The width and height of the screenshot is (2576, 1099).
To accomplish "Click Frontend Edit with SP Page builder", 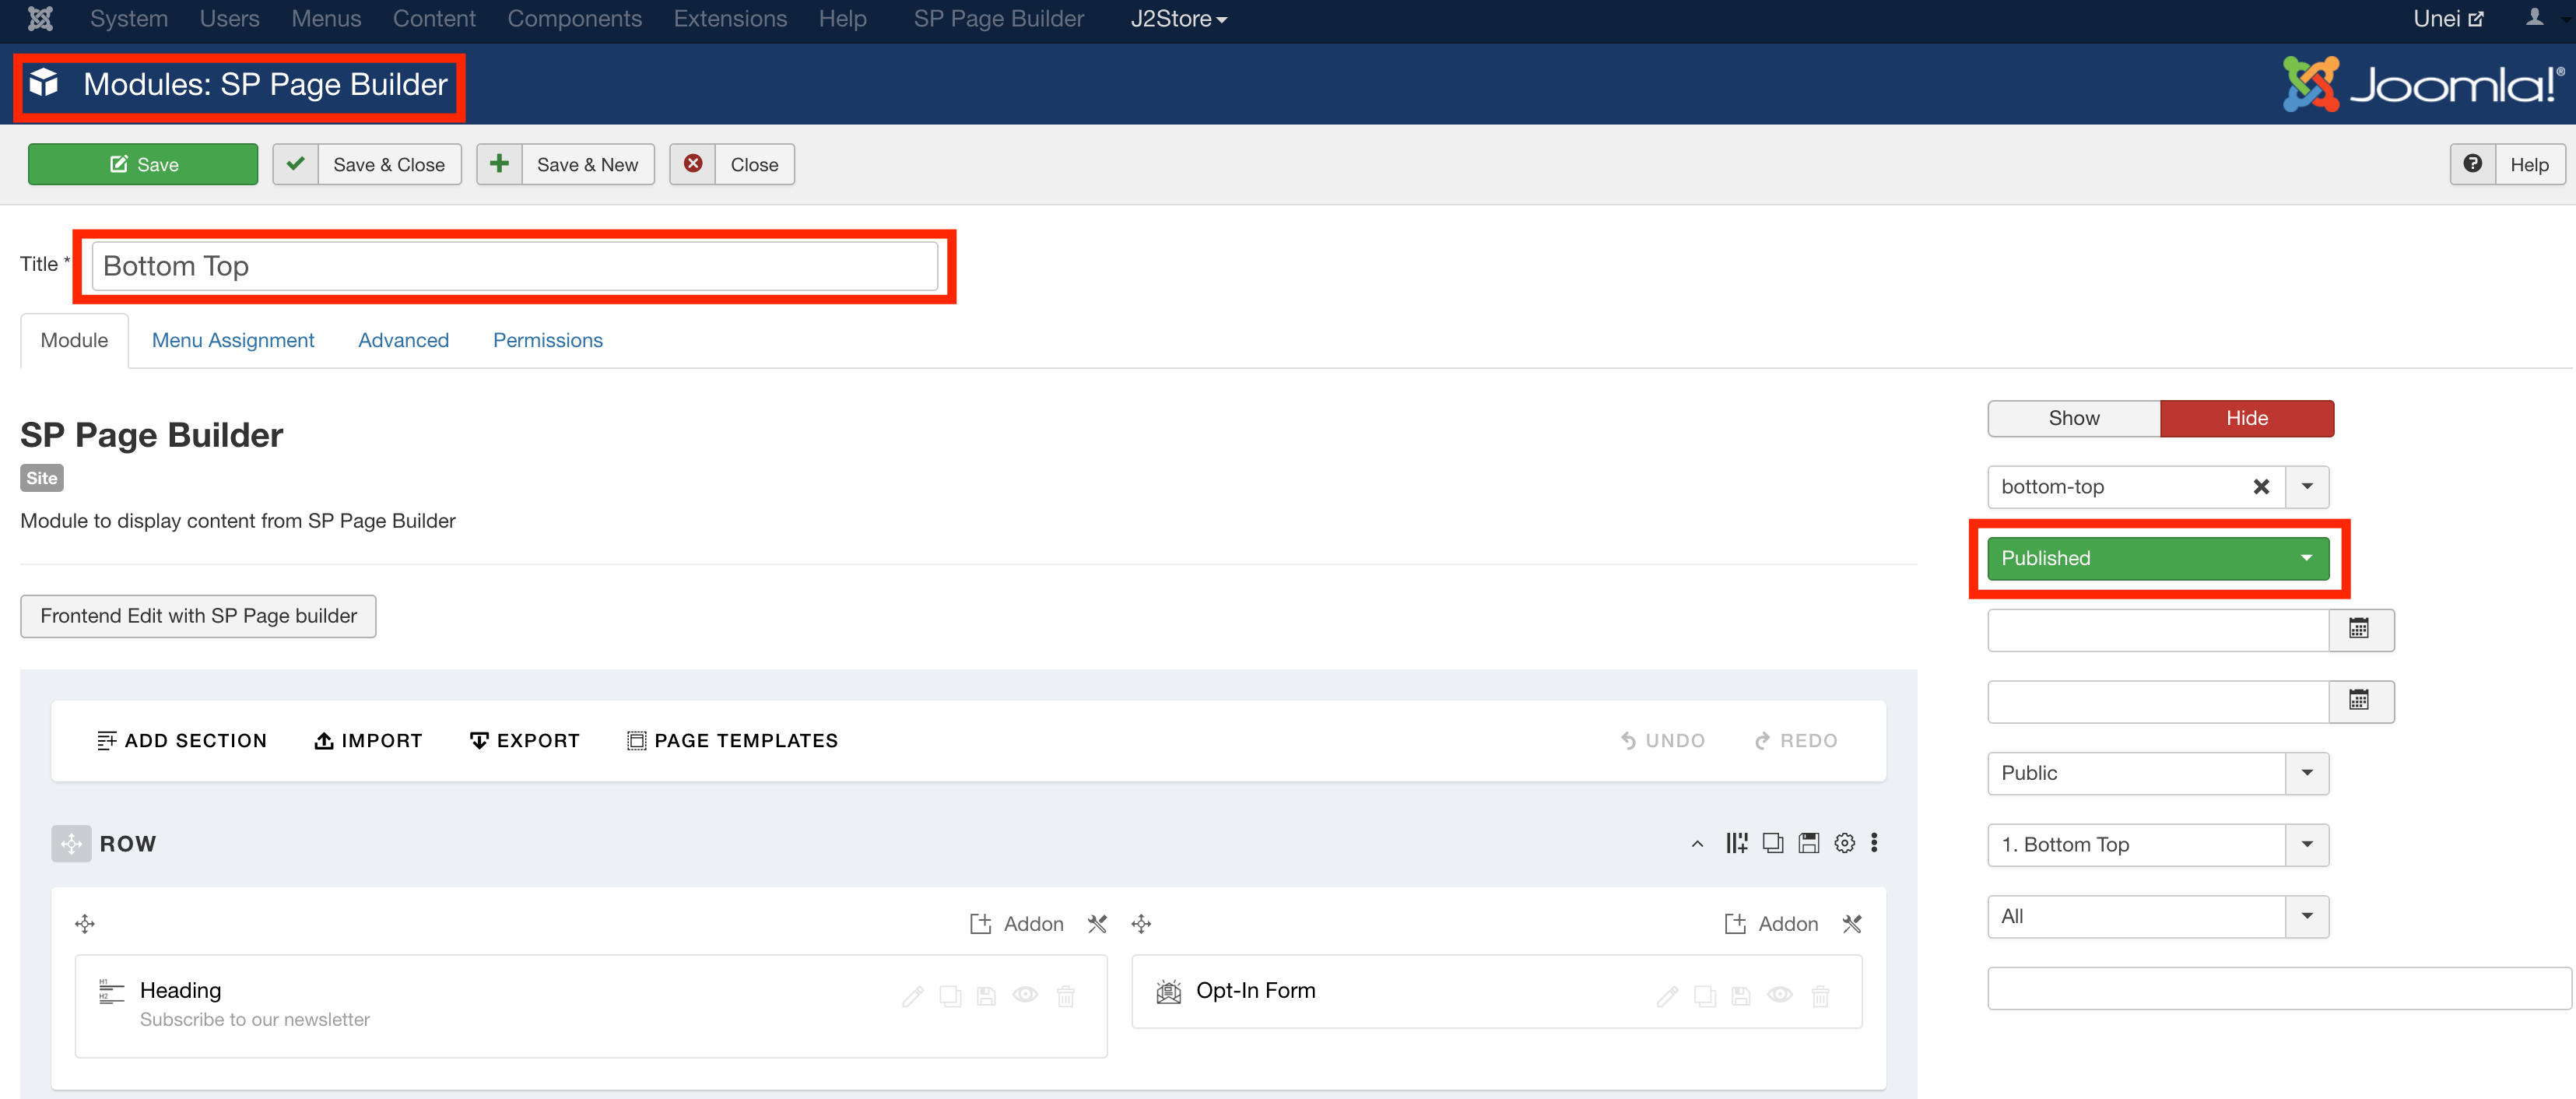I will (x=198, y=616).
